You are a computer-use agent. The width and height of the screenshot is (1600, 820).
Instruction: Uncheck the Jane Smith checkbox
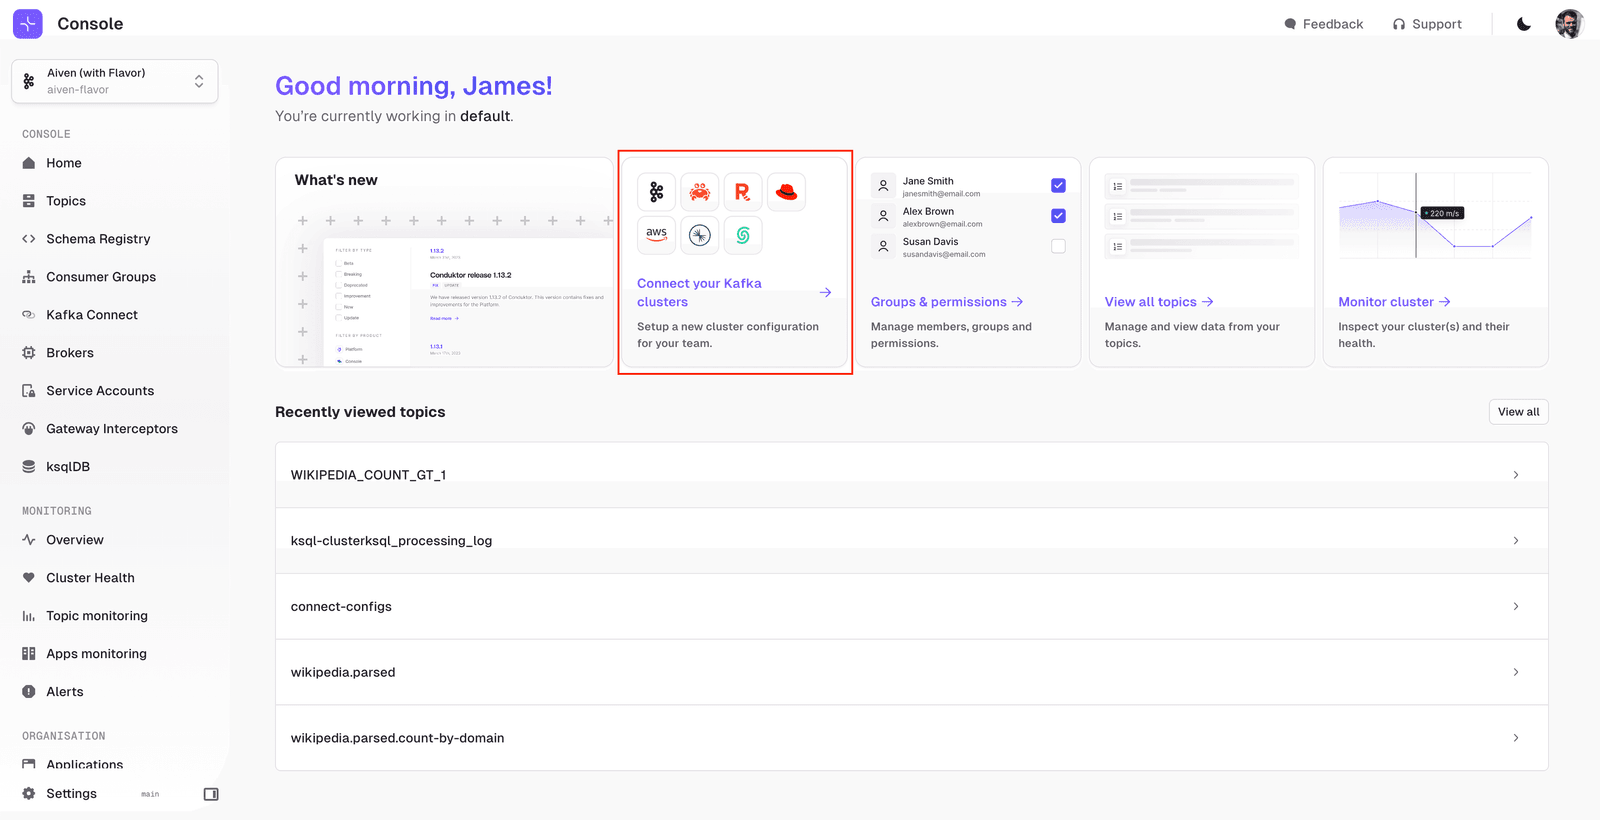1058,186
